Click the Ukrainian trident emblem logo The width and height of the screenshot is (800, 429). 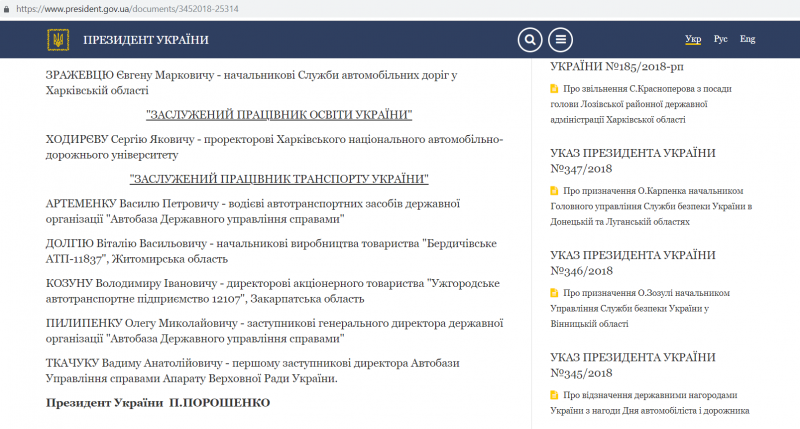tap(58, 39)
